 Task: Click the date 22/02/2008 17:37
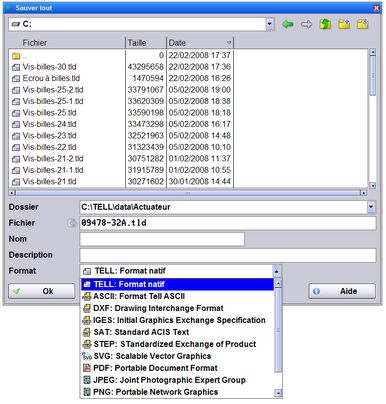click(x=200, y=55)
